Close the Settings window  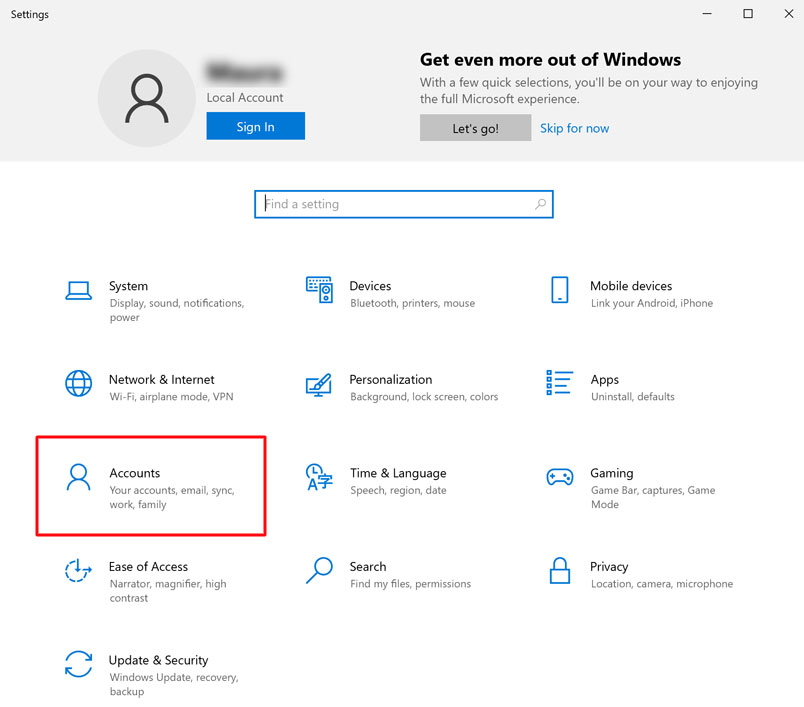pos(789,14)
